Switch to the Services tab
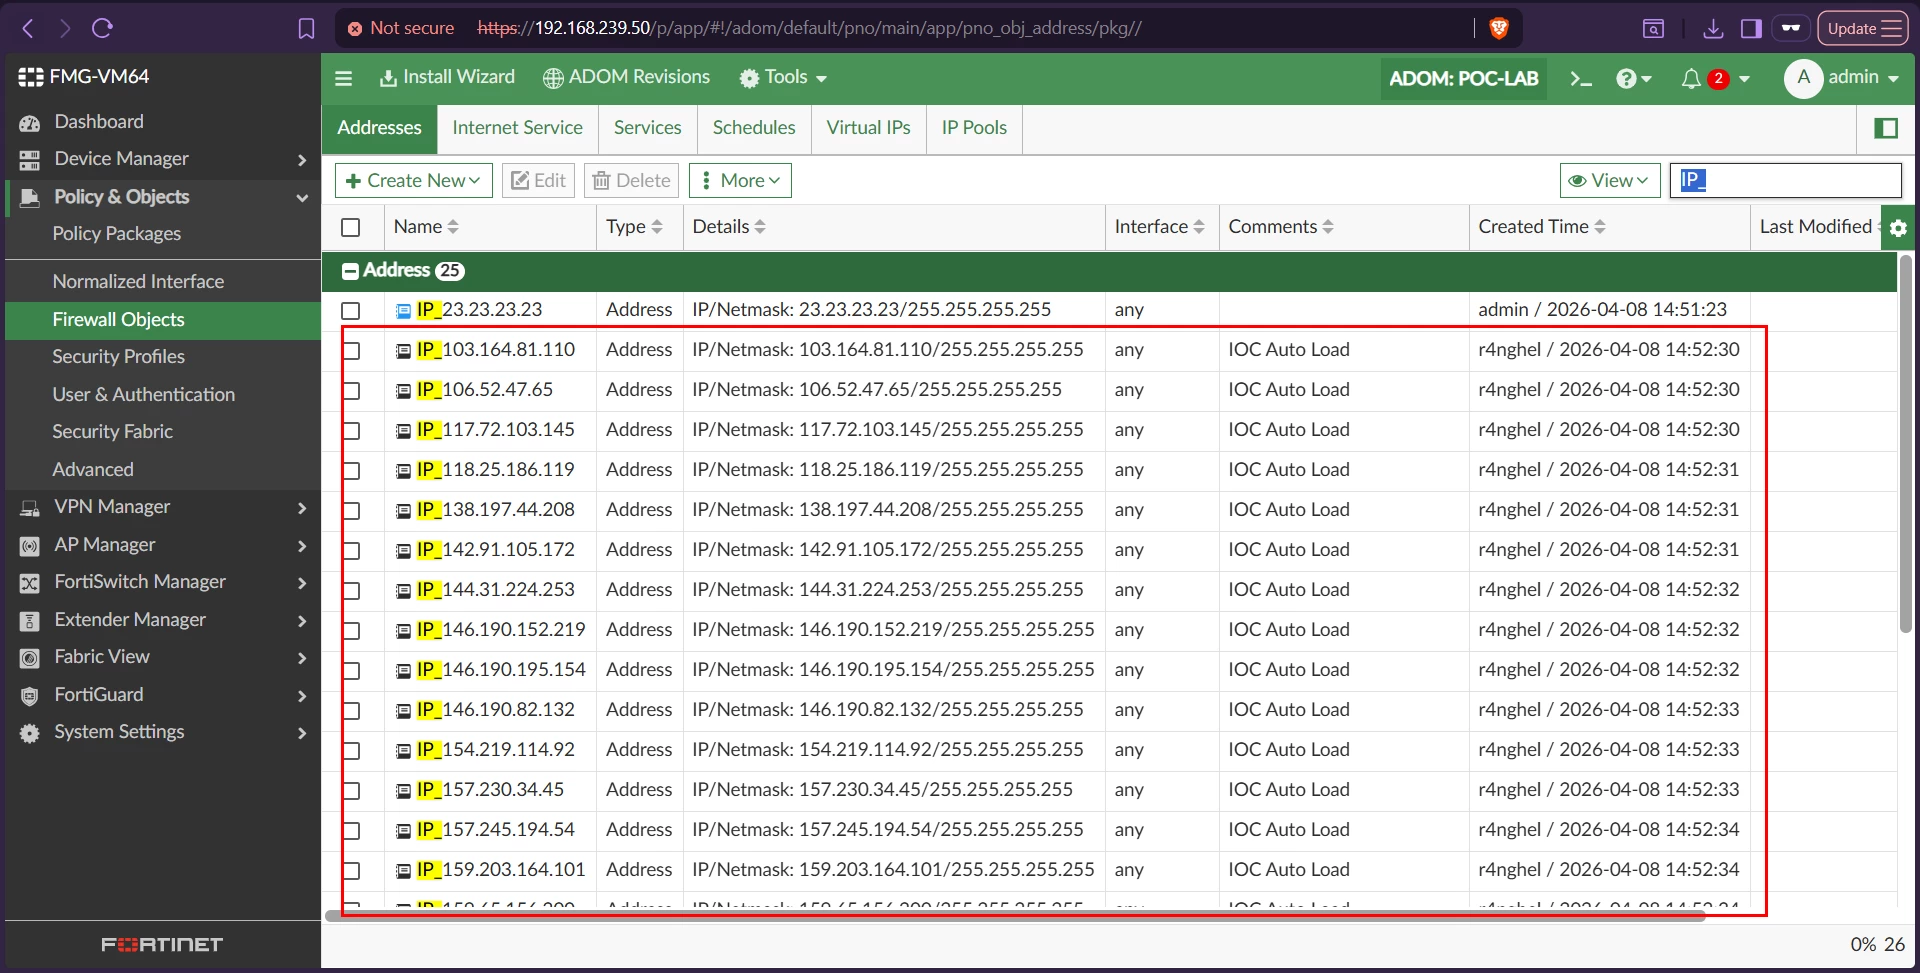1920x973 pixels. click(647, 128)
